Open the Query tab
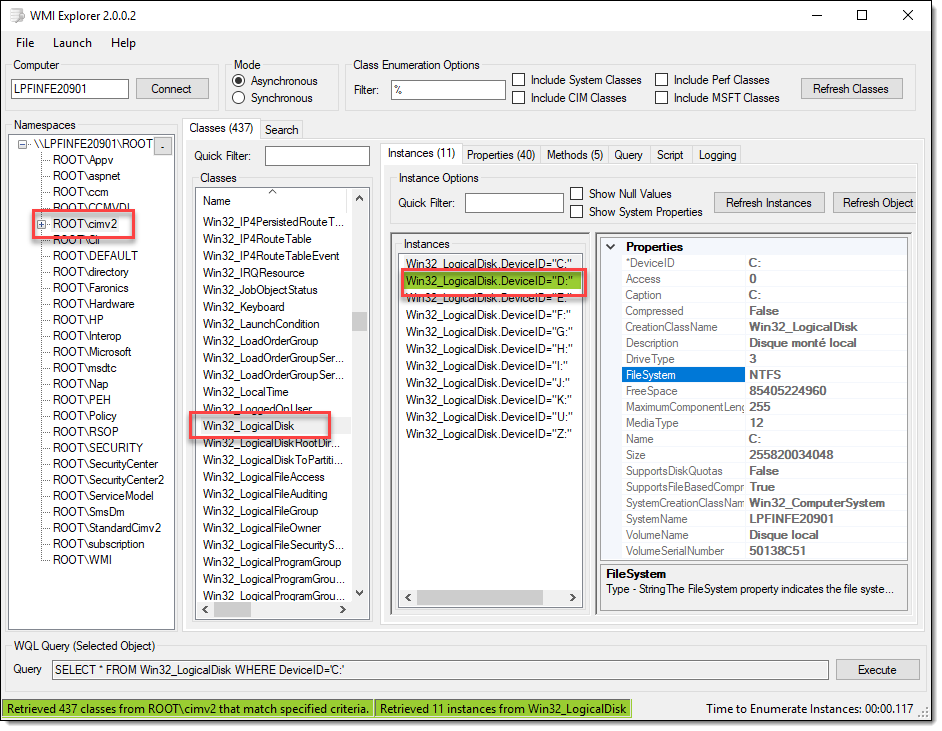The height and width of the screenshot is (731, 942). pos(628,155)
